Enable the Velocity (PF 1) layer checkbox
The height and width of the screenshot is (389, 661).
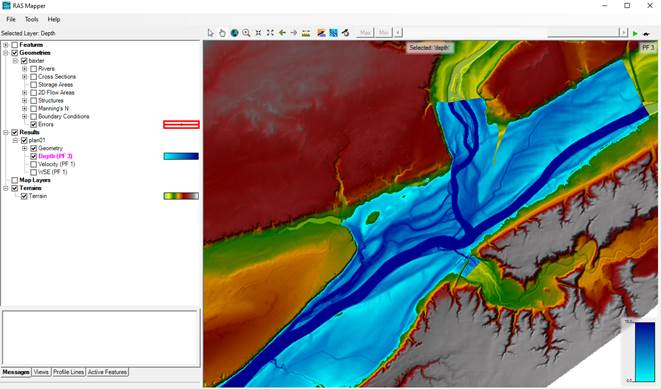point(34,164)
